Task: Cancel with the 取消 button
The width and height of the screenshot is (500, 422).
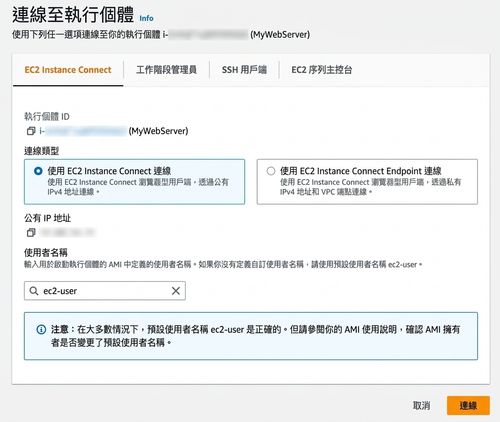Action: (x=421, y=406)
